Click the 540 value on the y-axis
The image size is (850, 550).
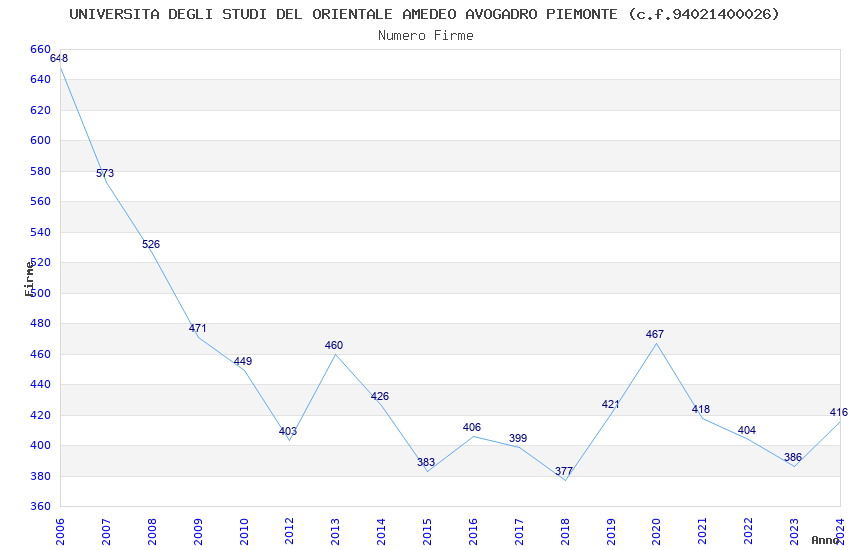[41, 232]
